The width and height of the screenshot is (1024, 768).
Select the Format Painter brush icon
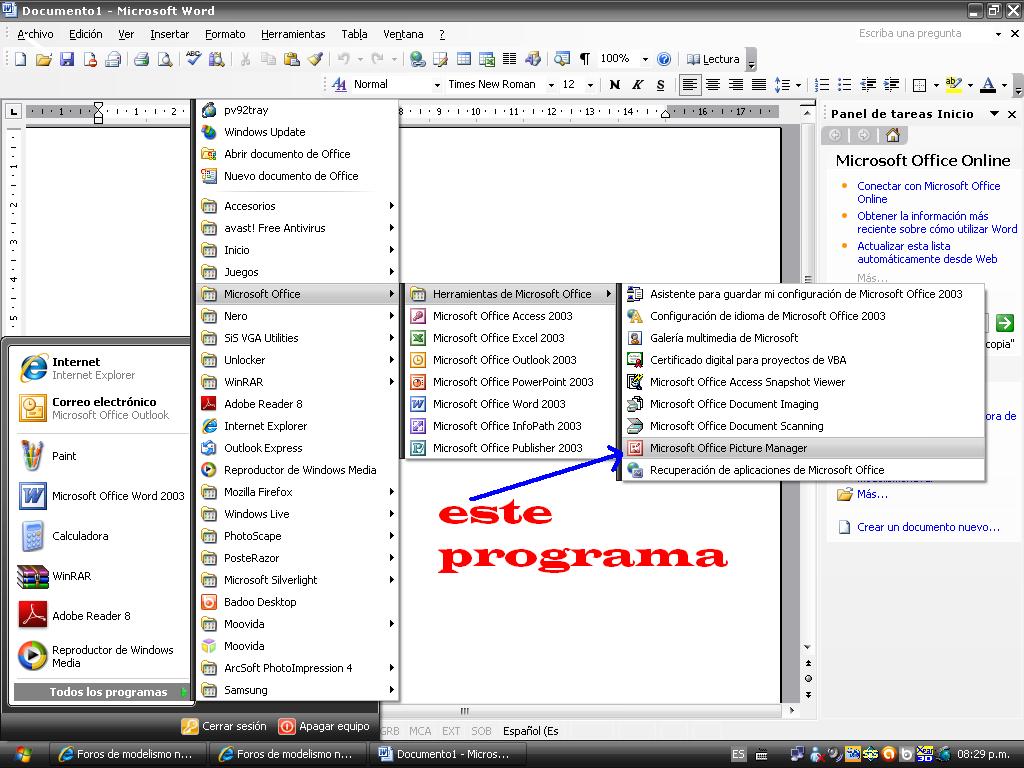tap(315, 59)
